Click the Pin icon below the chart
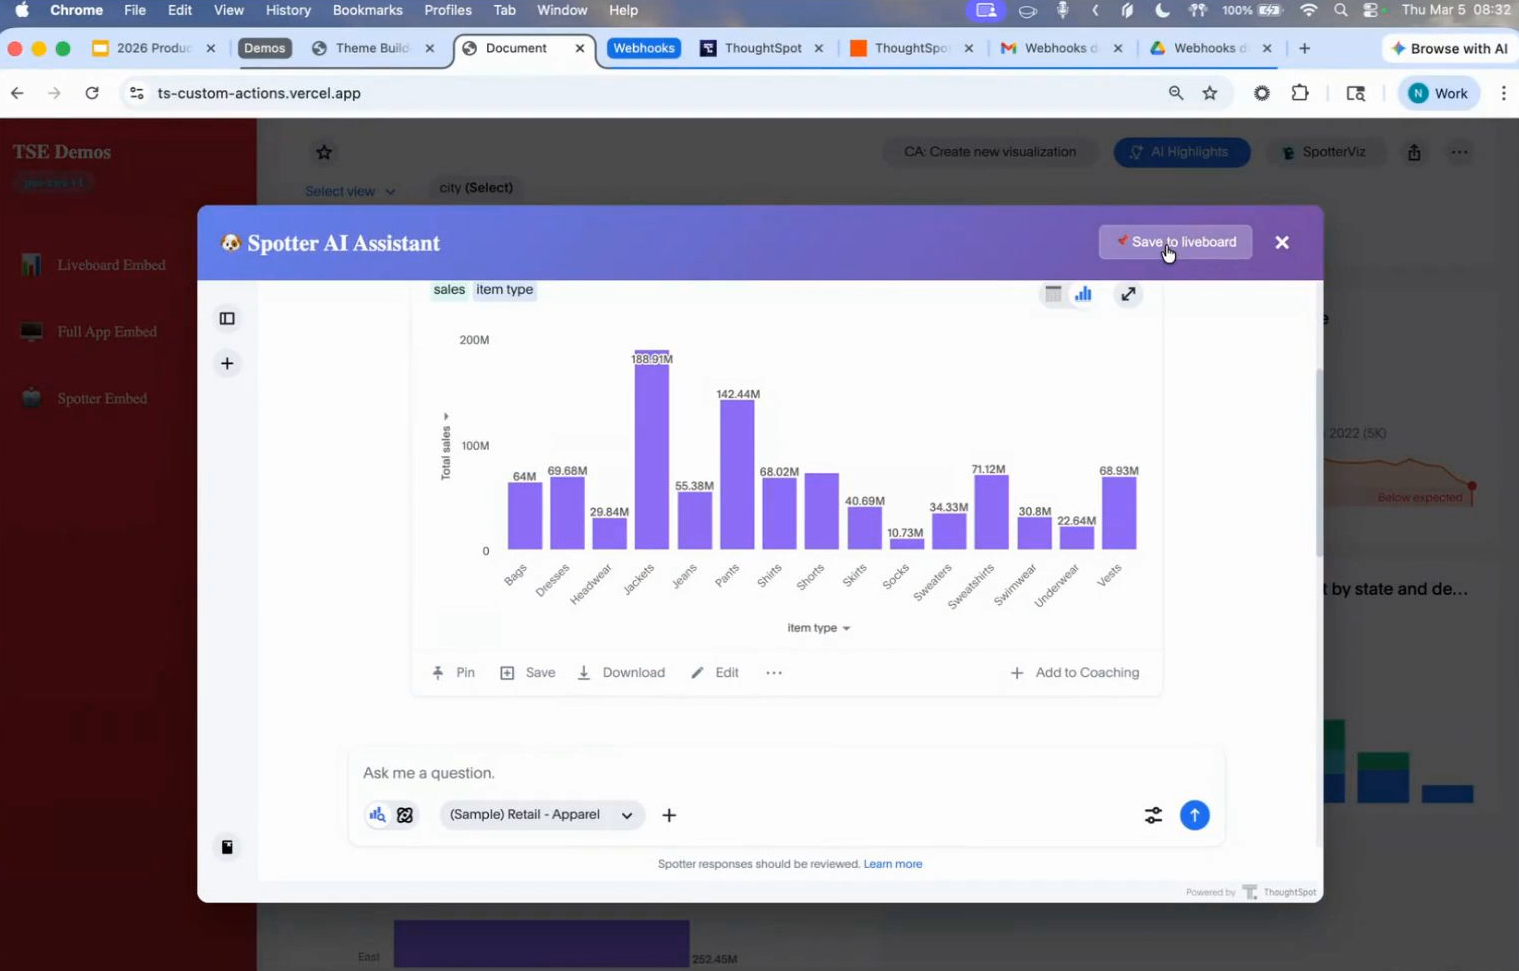The image size is (1519, 971). (x=438, y=673)
